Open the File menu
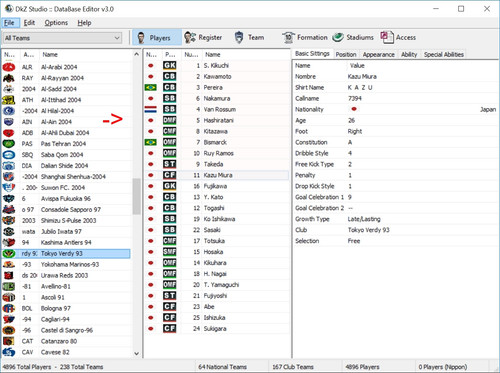 [x=9, y=23]
